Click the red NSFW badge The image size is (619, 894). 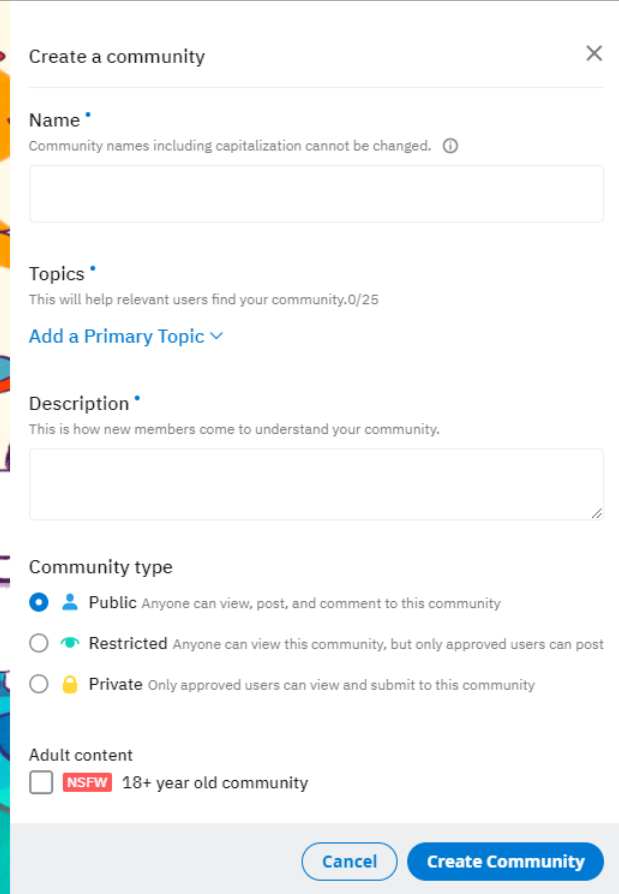(87, 783)
